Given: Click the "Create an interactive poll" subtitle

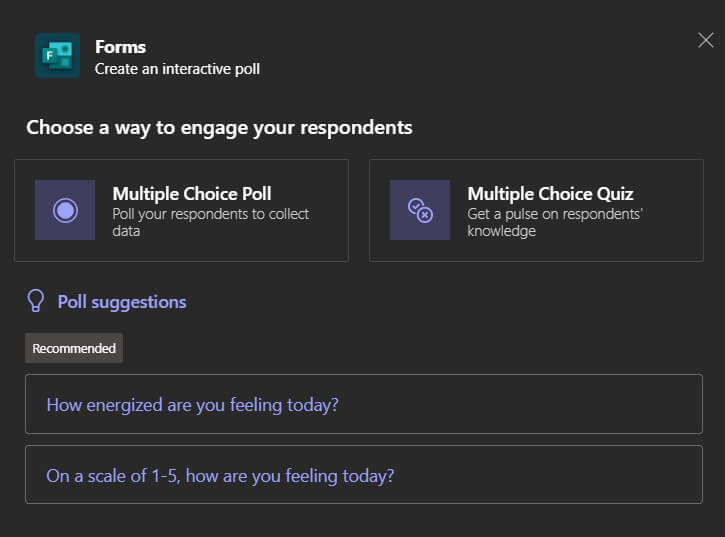Looking at the screenshot, I should tap(177, 69).
